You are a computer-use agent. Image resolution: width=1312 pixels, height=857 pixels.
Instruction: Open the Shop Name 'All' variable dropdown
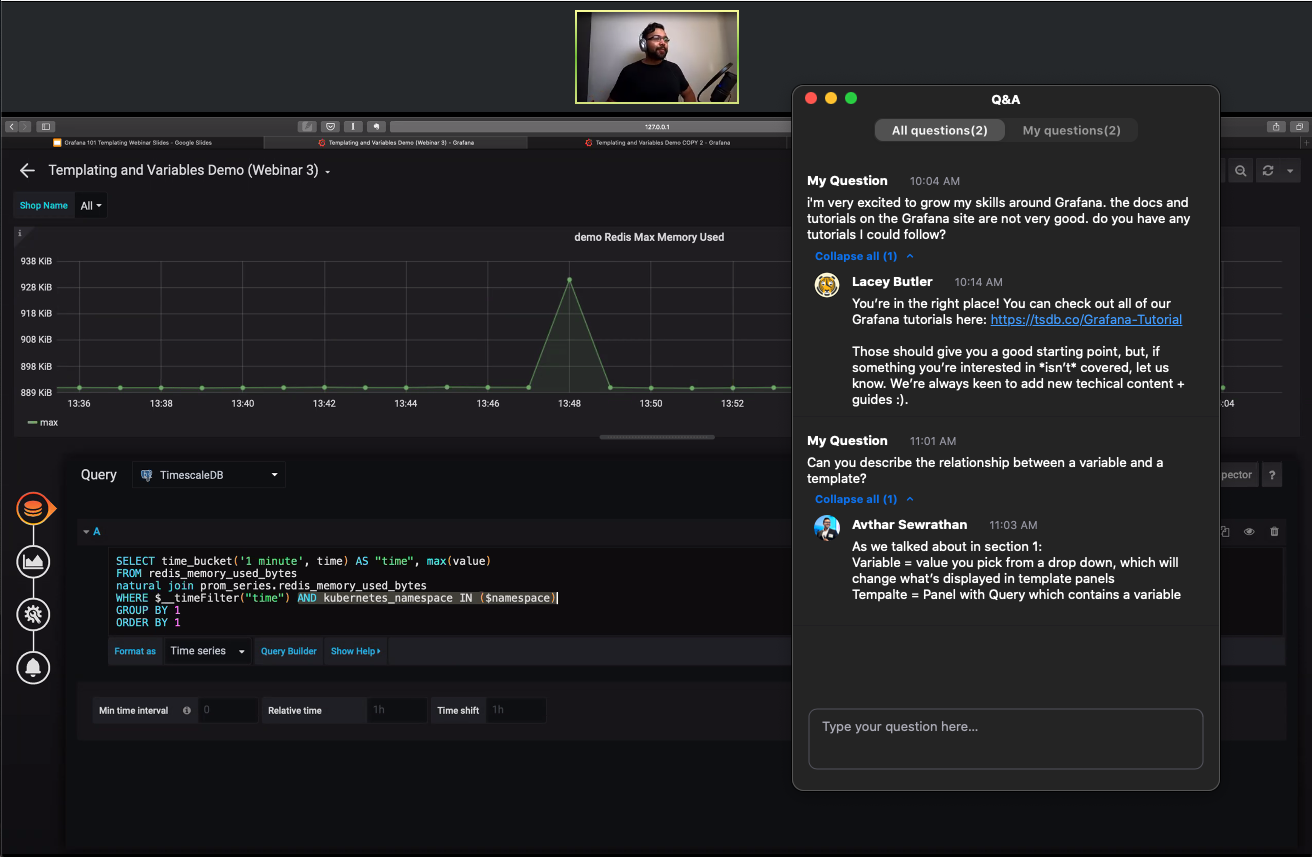click(91, 206)
